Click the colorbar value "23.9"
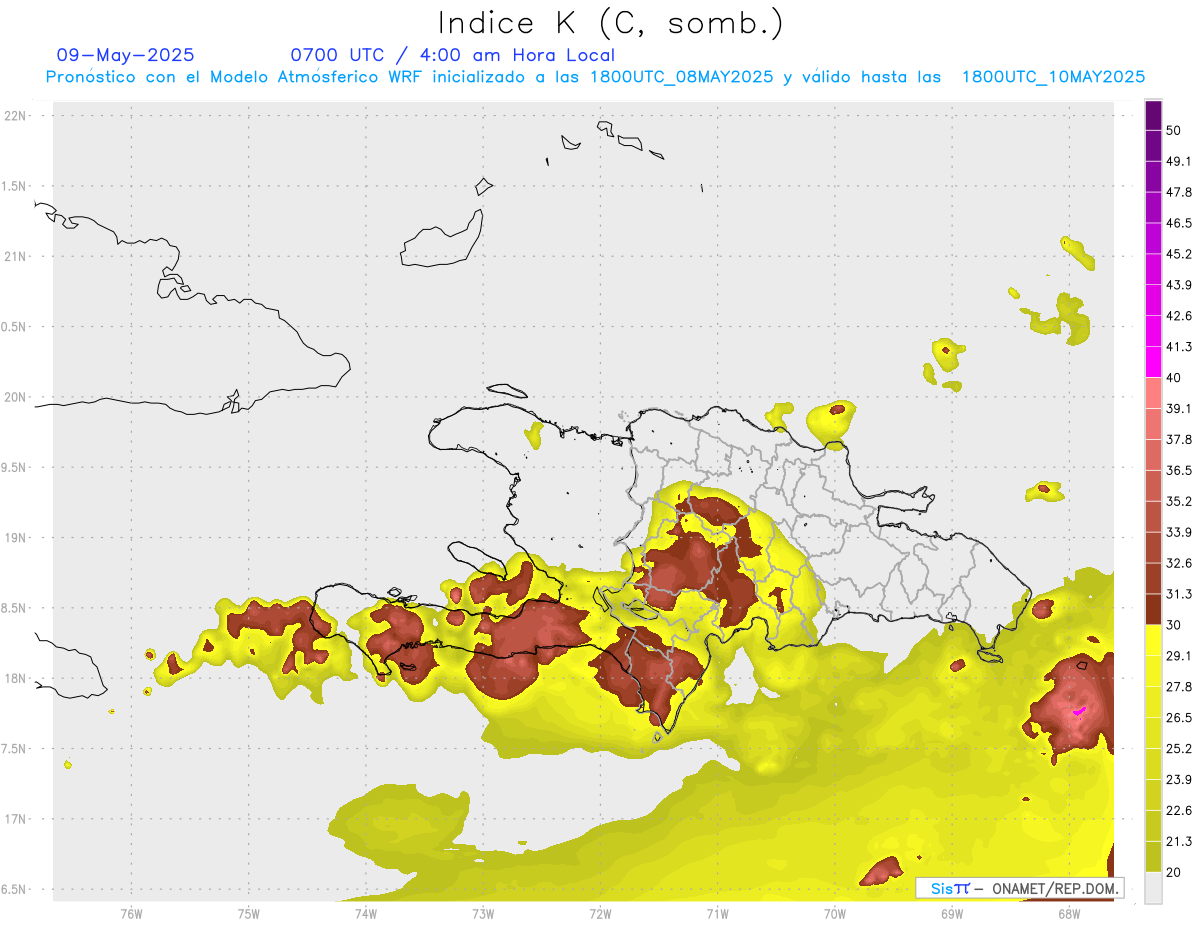 pyautogui.click(x=1178, y=779)
